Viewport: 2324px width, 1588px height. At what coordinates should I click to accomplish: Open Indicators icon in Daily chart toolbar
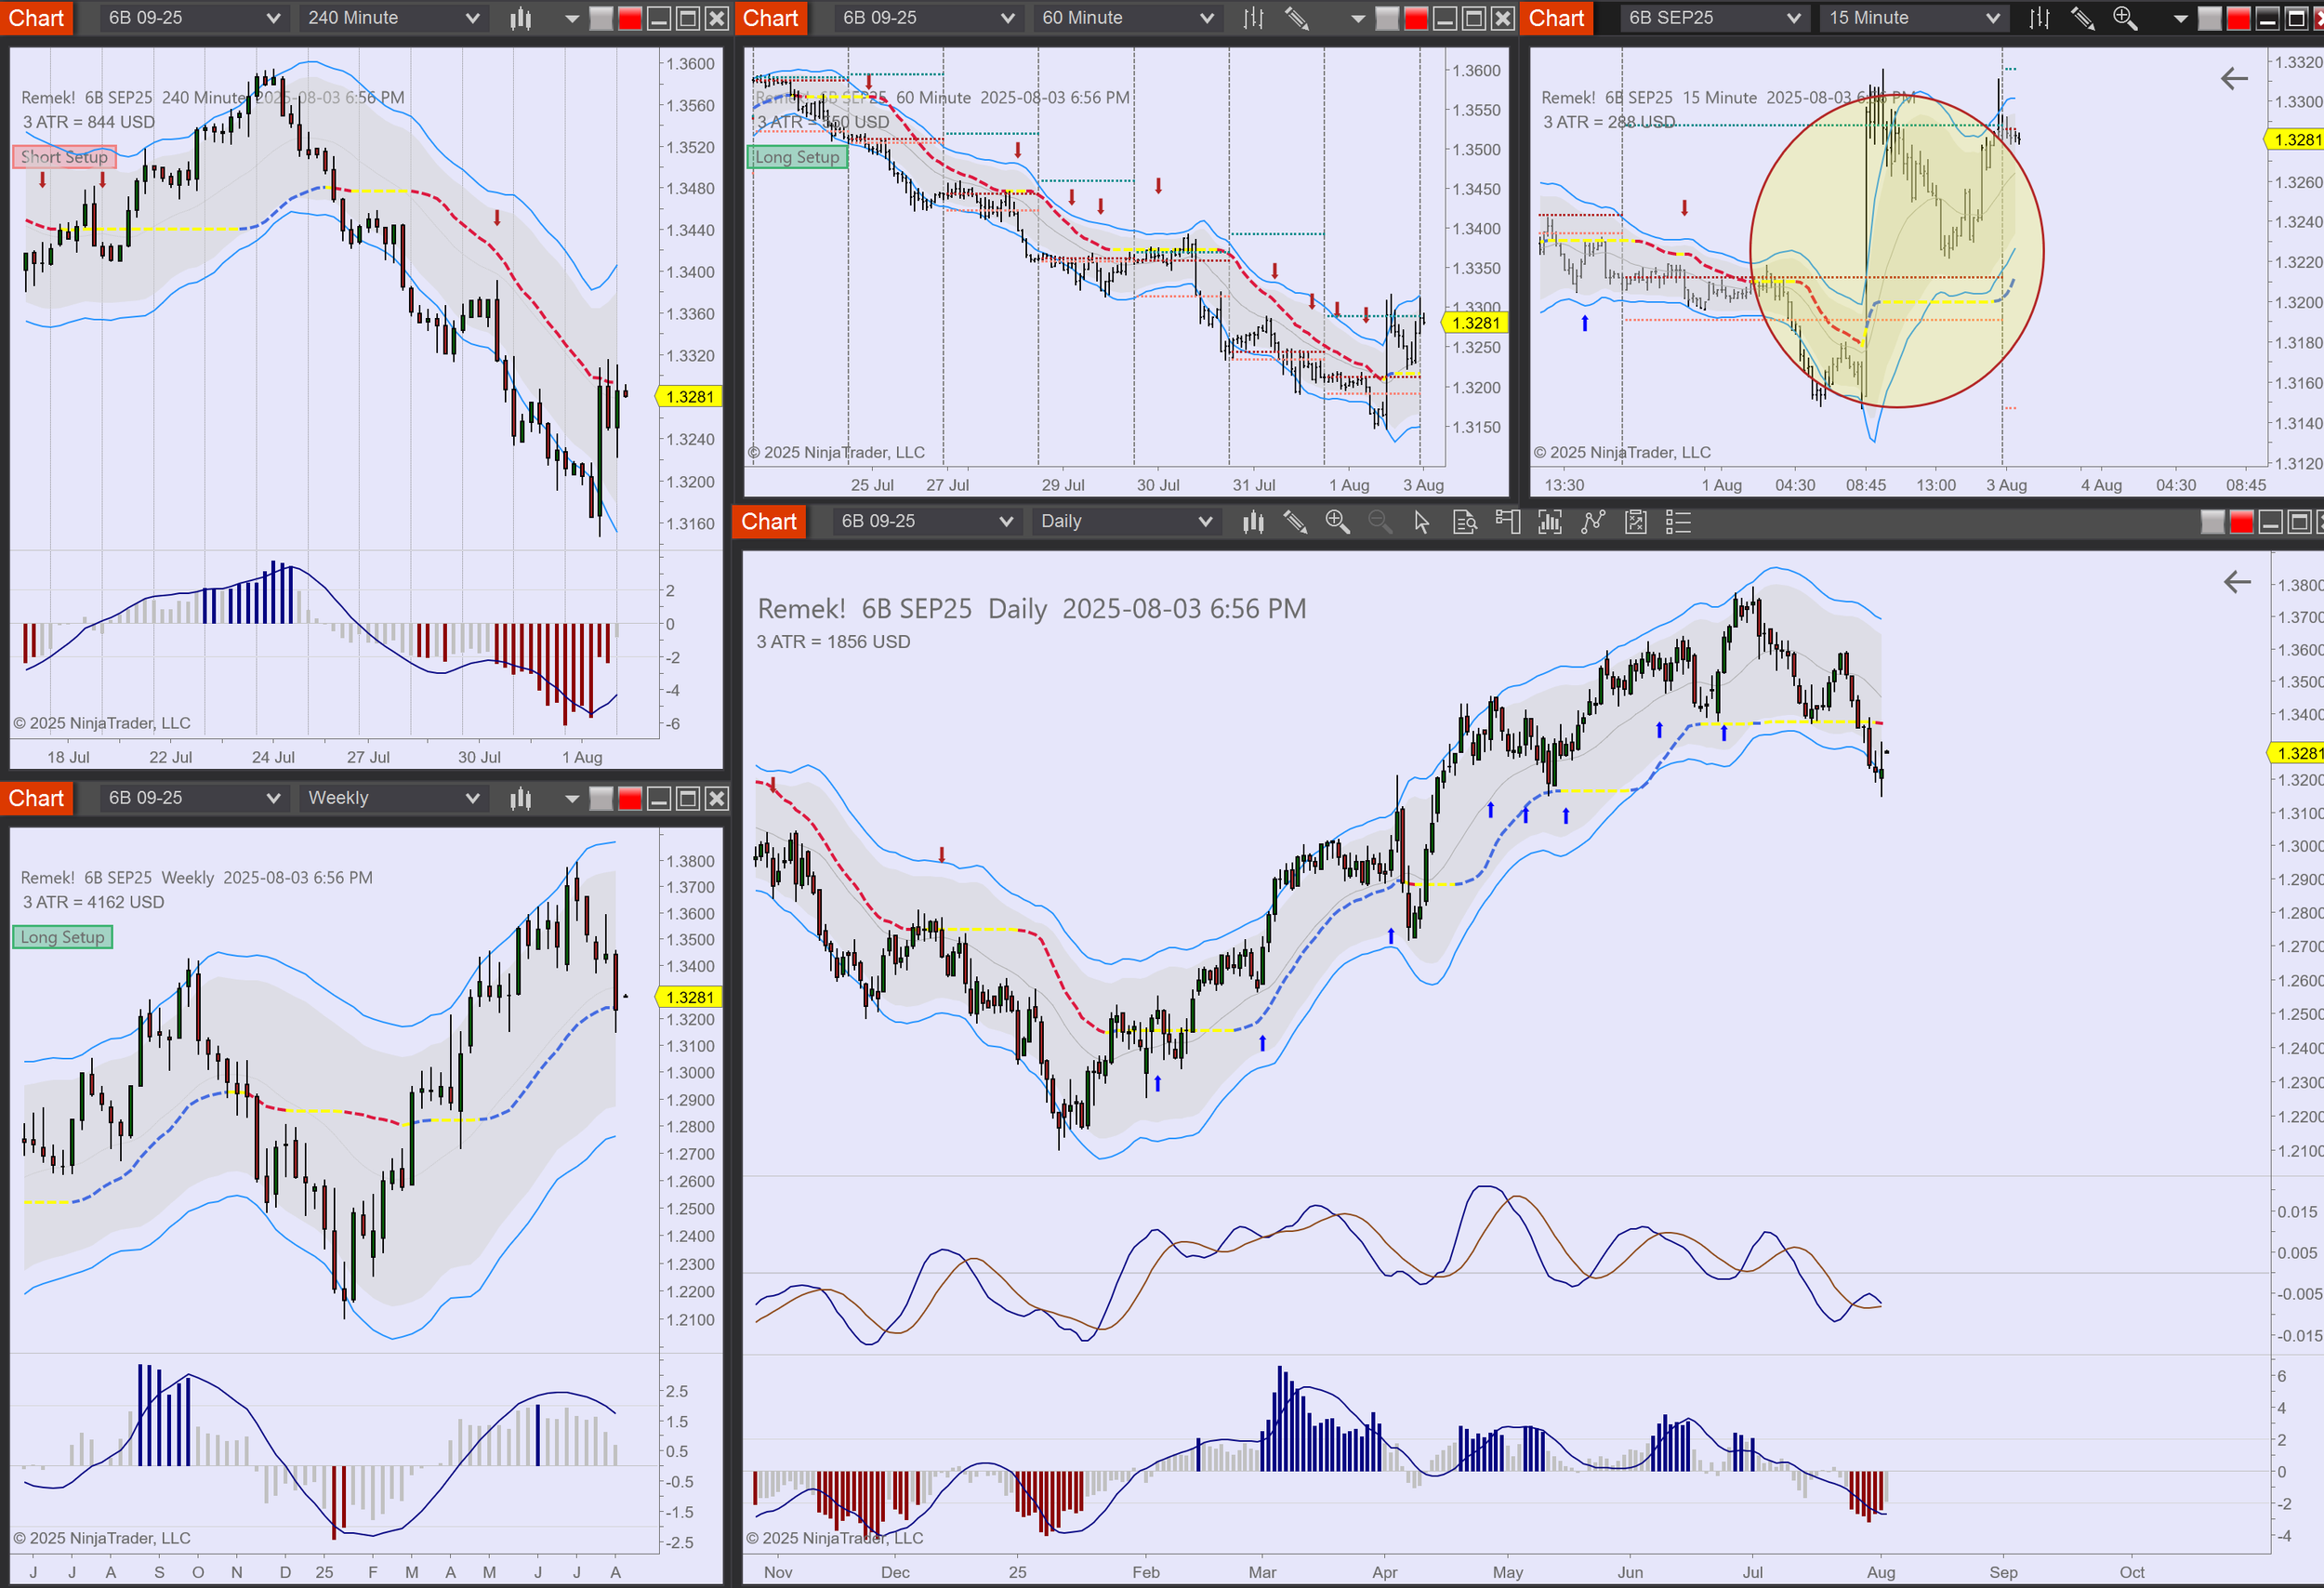[x=1550, y=522]
